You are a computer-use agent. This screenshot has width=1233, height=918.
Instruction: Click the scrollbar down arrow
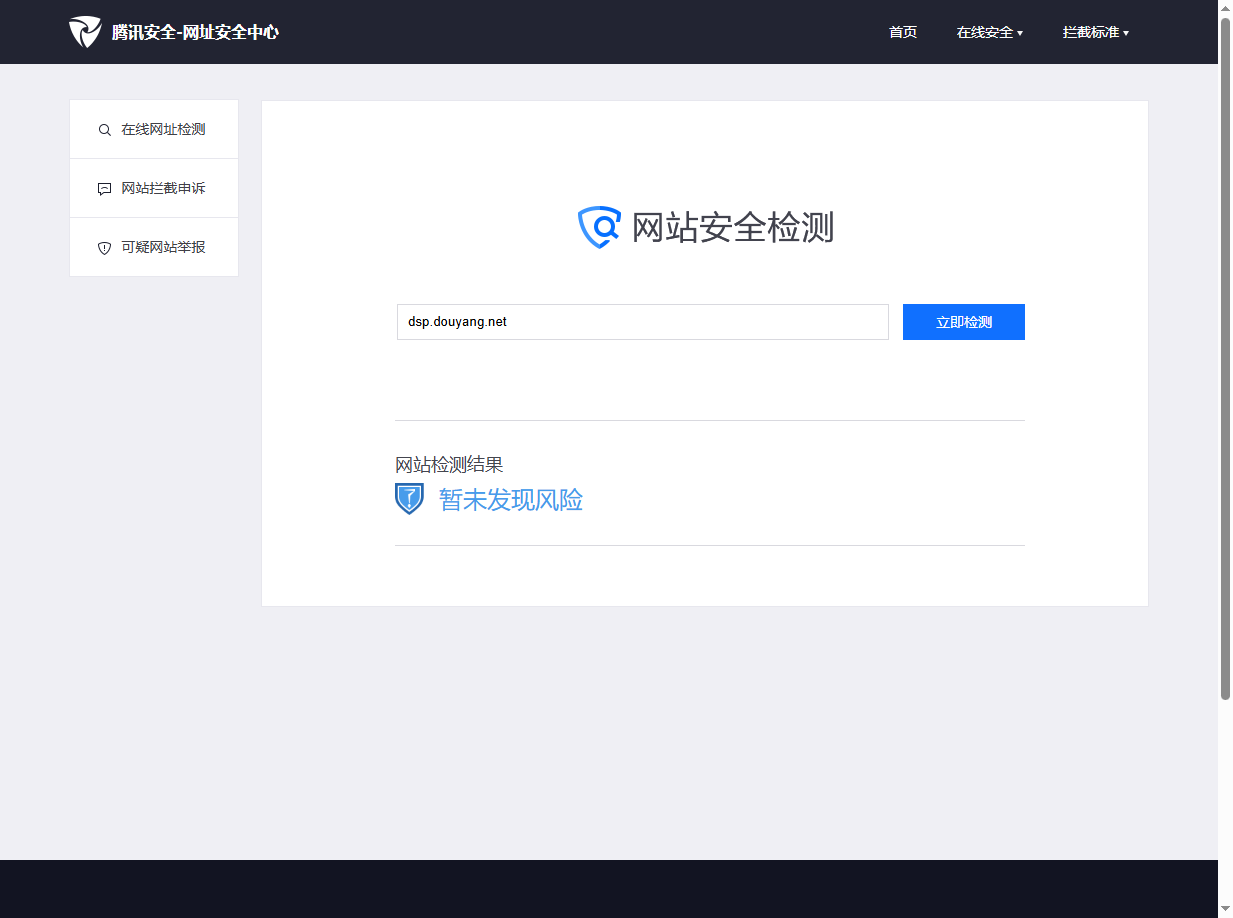tap(1225, 909)
